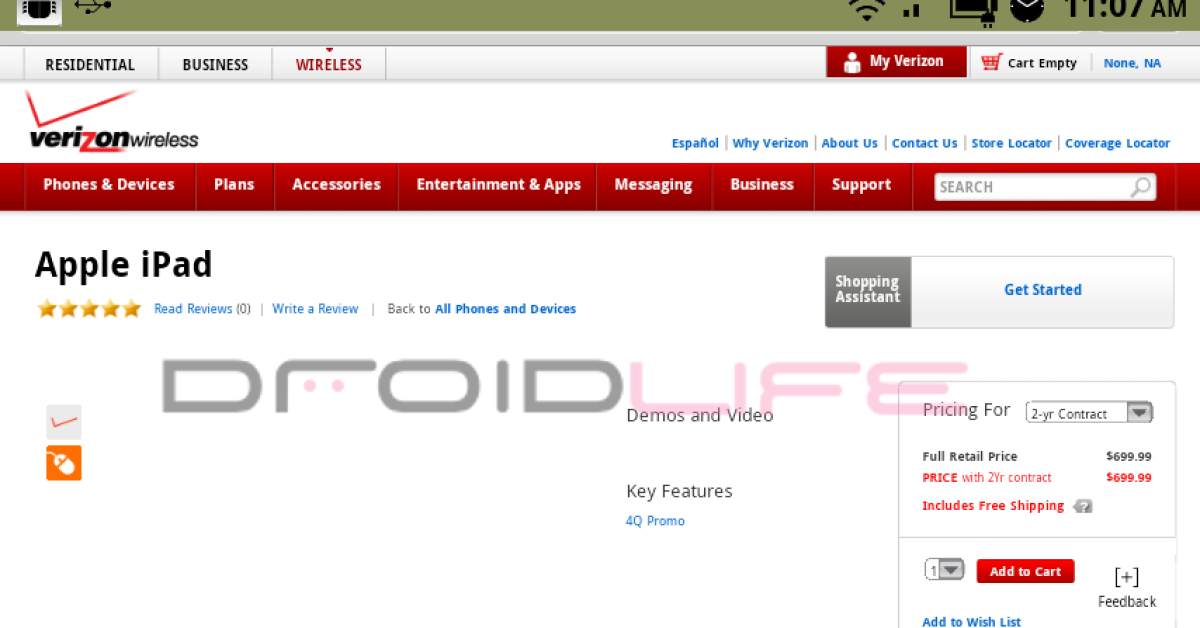
Task: Go back to All Phones and Devices
Action: pyautogui.click(x=505, y=309)
